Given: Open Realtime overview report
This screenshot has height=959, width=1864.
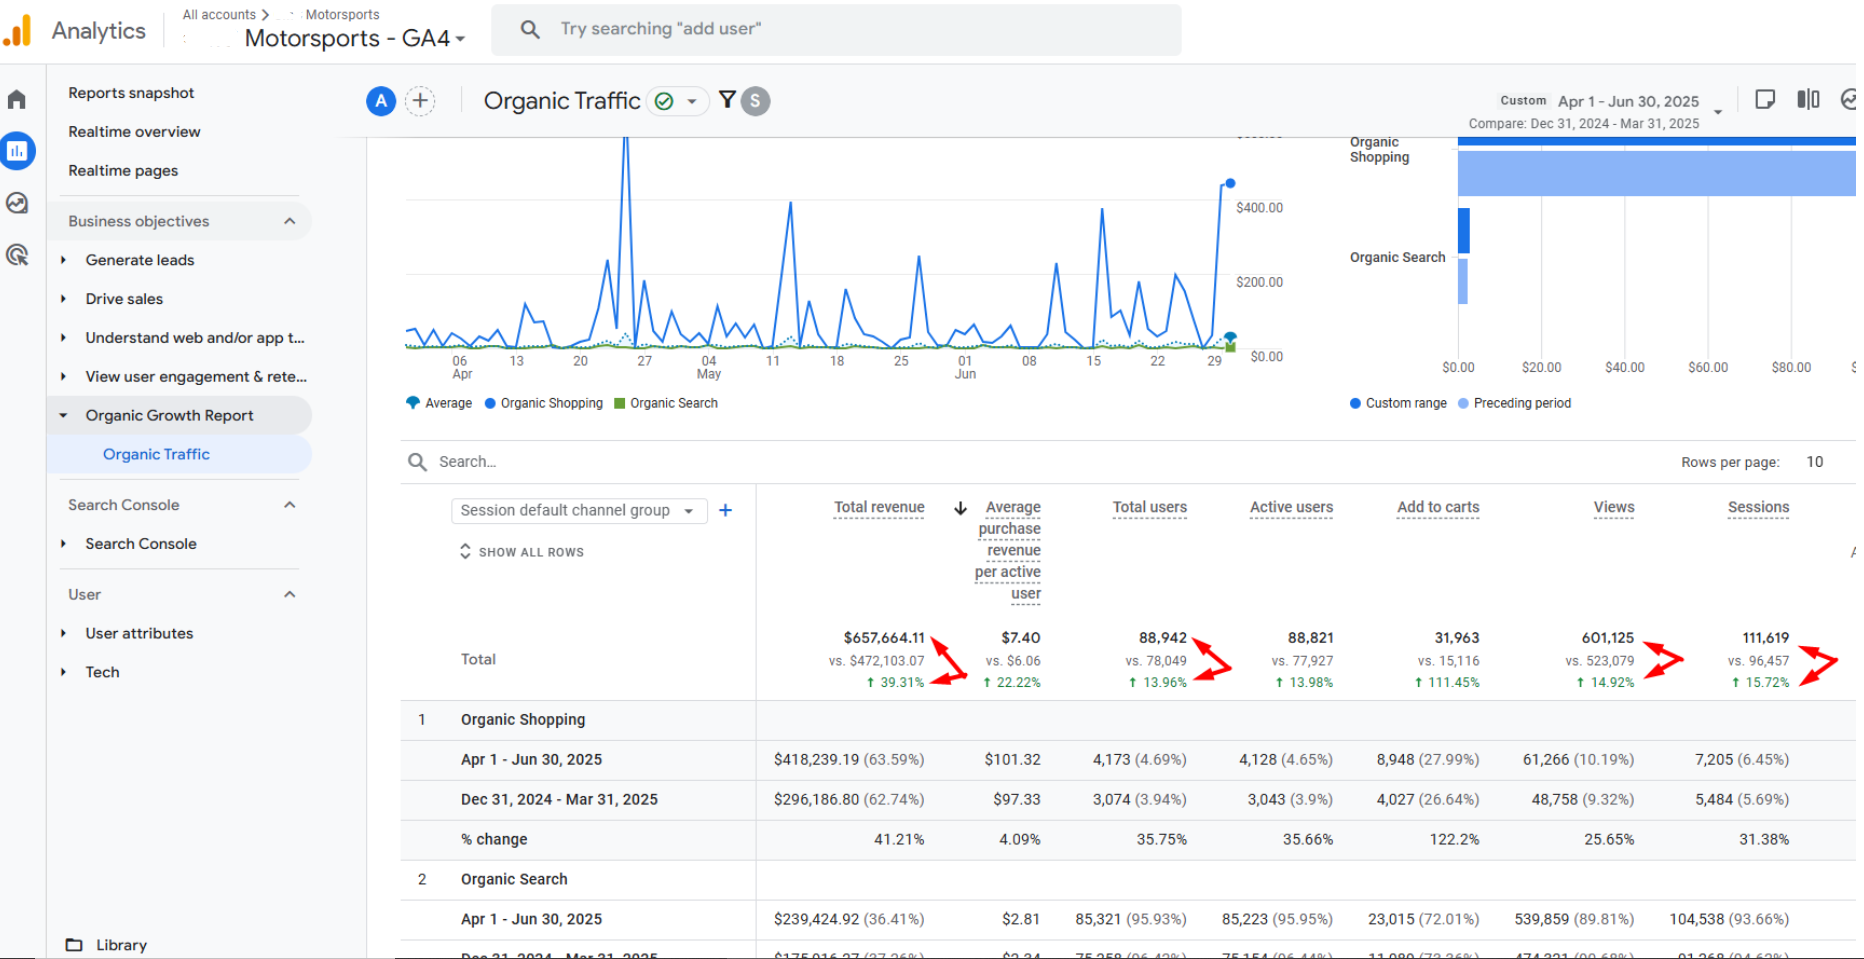Looking at the screenshot, I should (134, 132).
